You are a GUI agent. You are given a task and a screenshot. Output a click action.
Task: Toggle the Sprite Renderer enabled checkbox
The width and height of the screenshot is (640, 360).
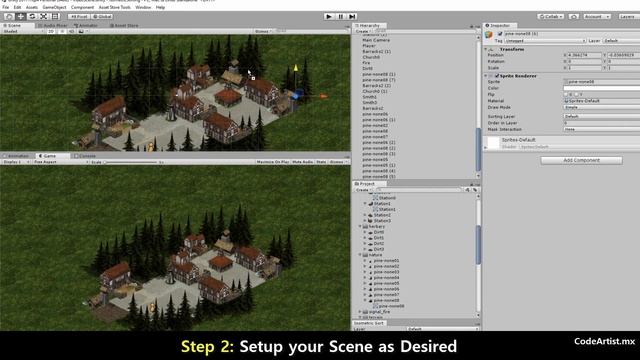497,76
